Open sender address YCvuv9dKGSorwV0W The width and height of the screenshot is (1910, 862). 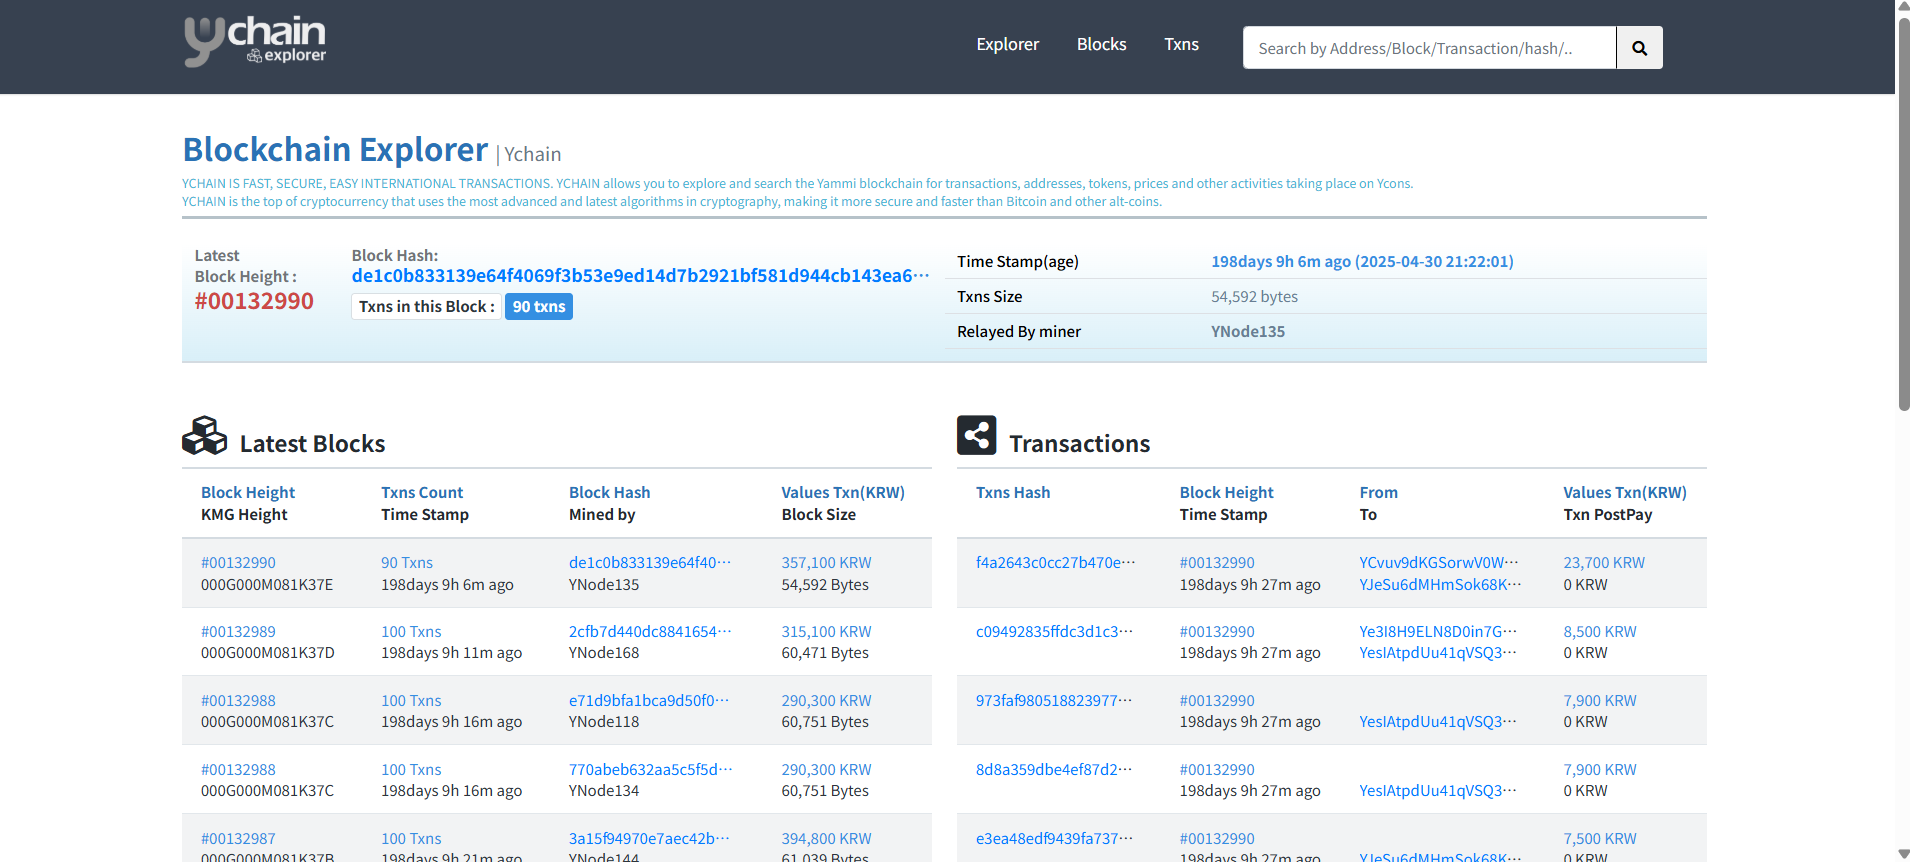[1438, 563]
